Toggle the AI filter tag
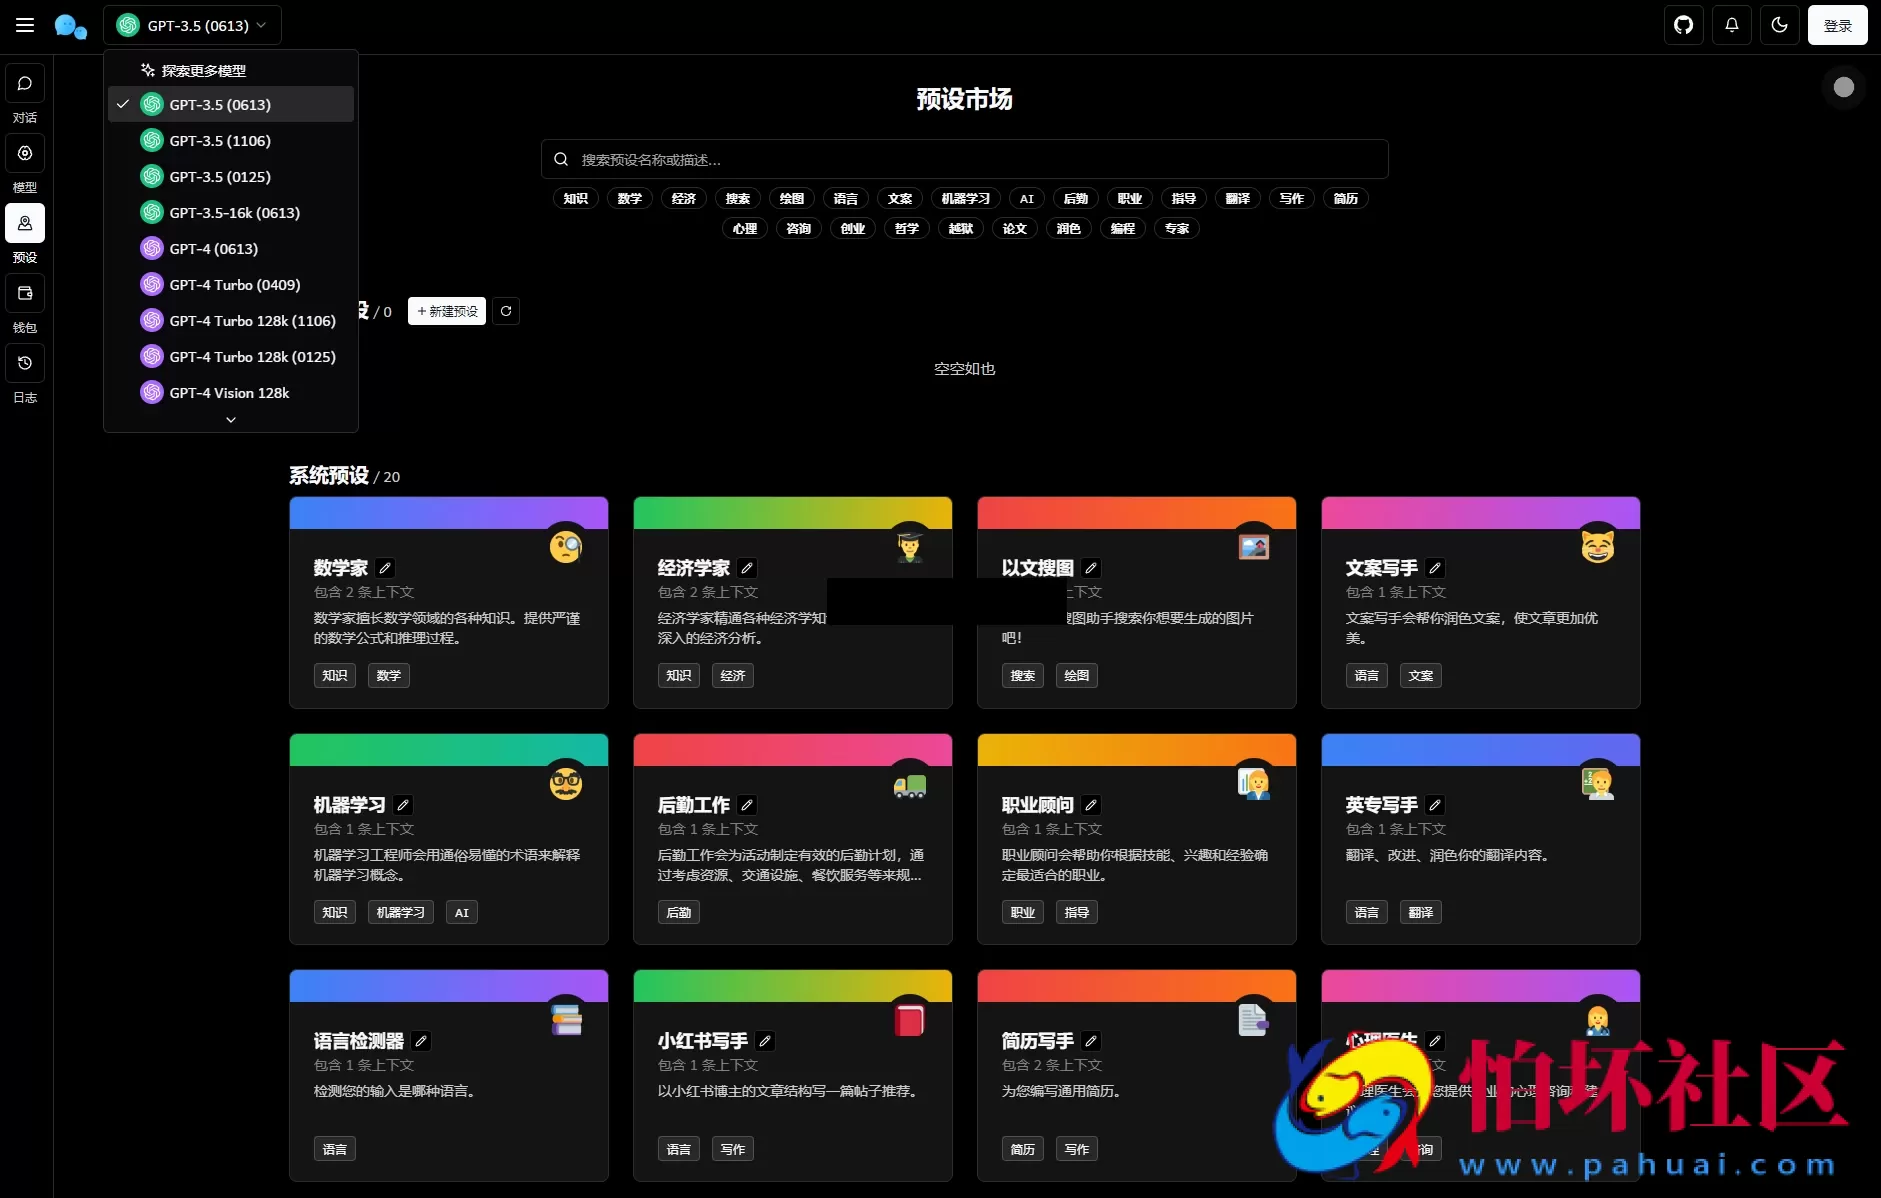The height and width of the screenshot is (1198, 1881). [x=1027, y=198]
